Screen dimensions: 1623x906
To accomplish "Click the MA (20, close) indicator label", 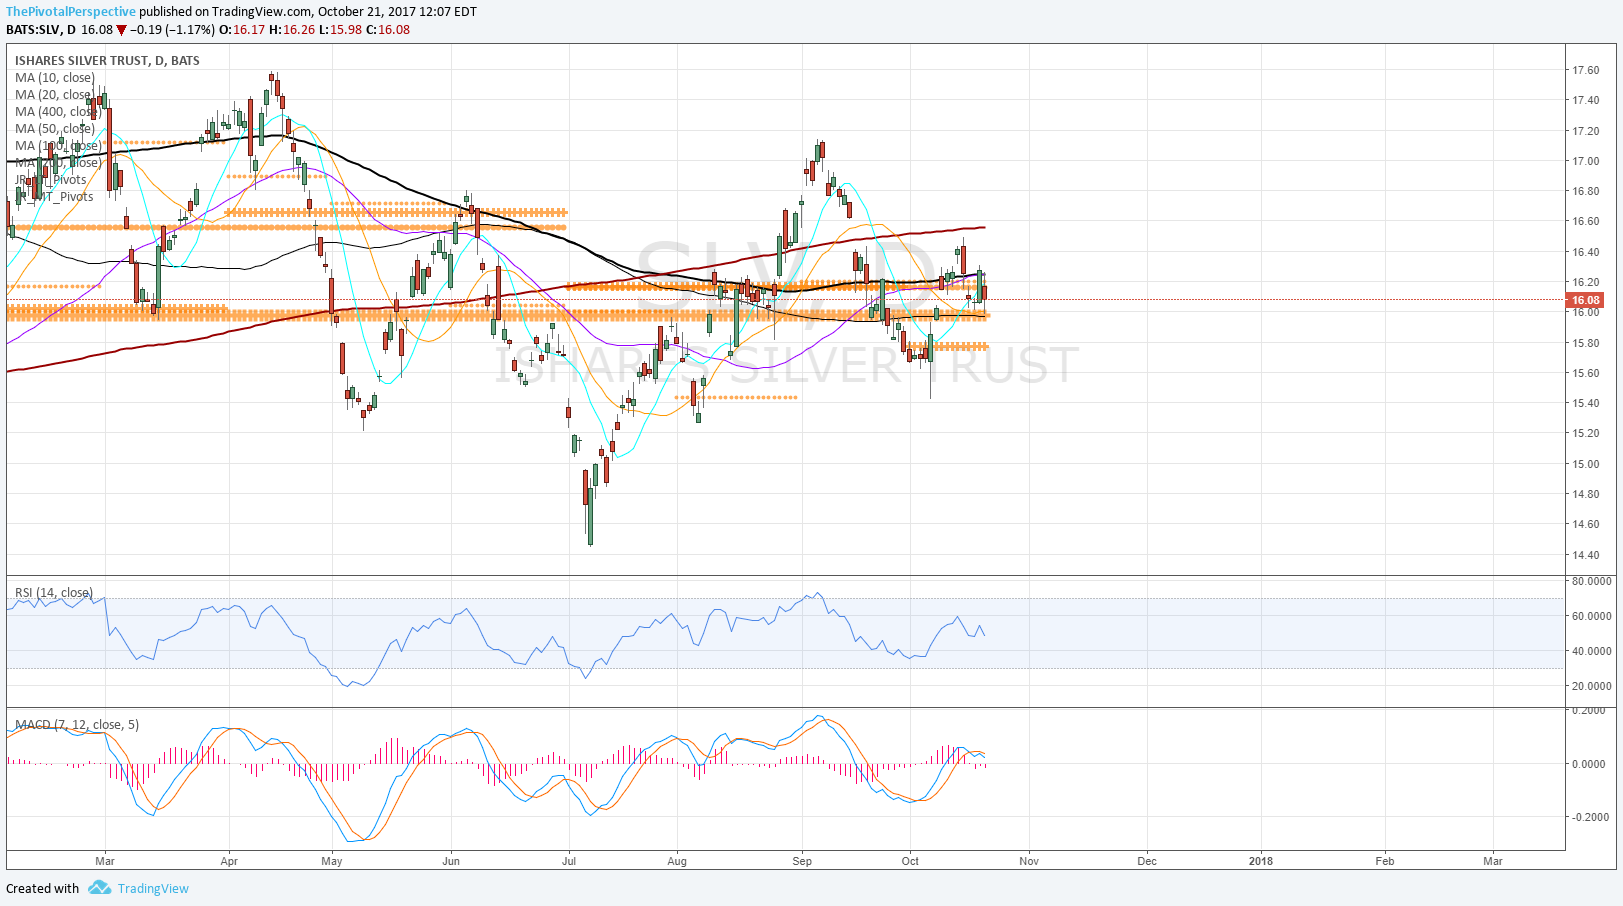I will tap(55, 94).
